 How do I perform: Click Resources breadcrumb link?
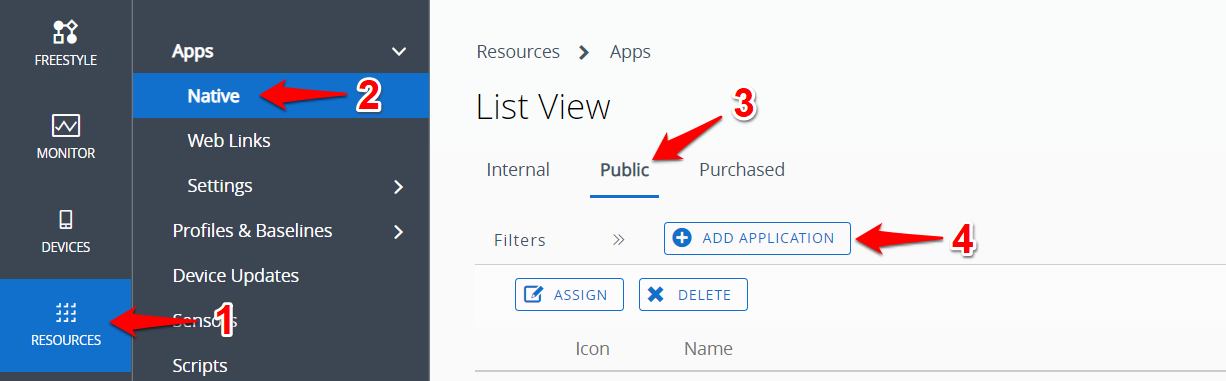pos(518,51)
